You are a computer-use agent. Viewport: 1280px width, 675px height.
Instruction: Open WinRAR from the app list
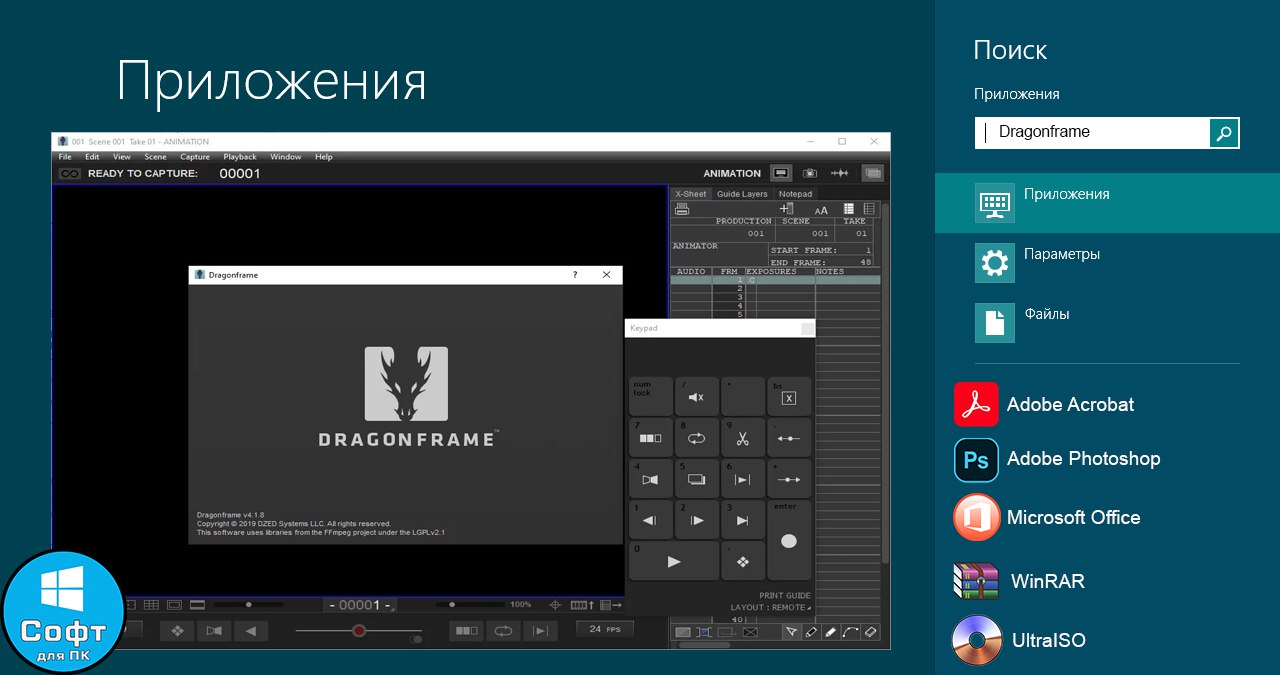click(x=1020, y=581)
